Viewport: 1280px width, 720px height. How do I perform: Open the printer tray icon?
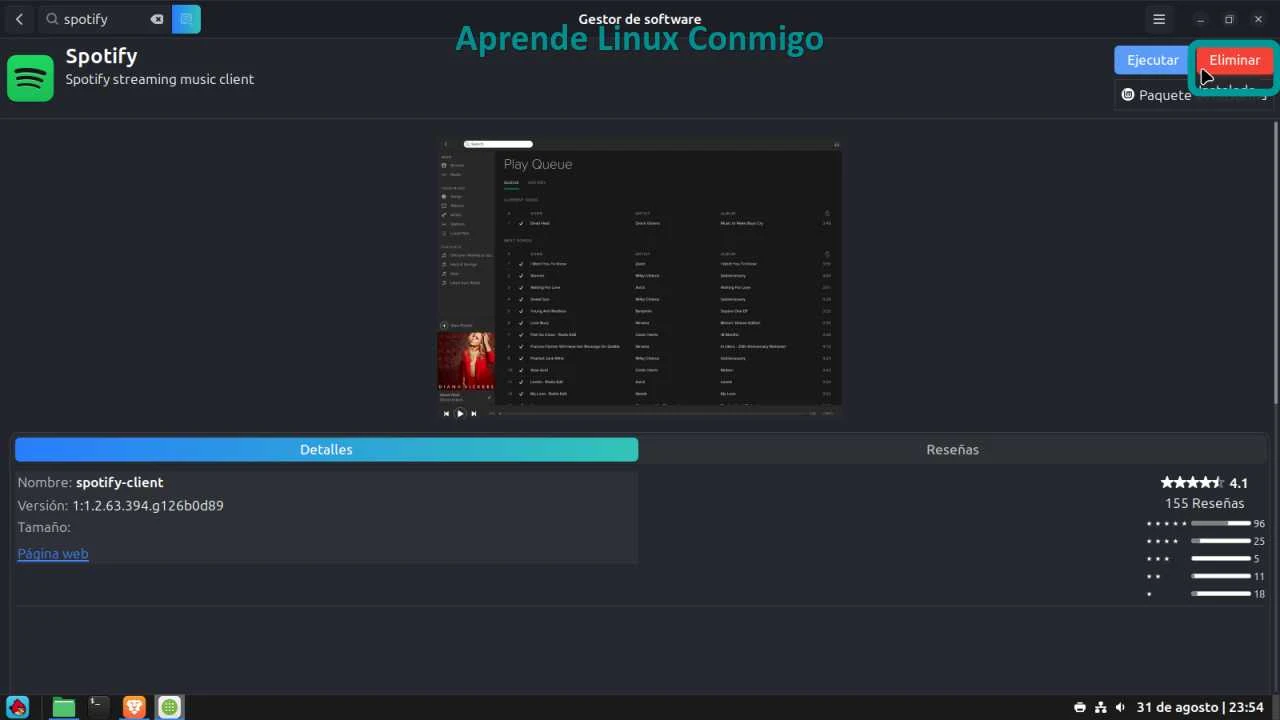click(x=1080, y=708)
